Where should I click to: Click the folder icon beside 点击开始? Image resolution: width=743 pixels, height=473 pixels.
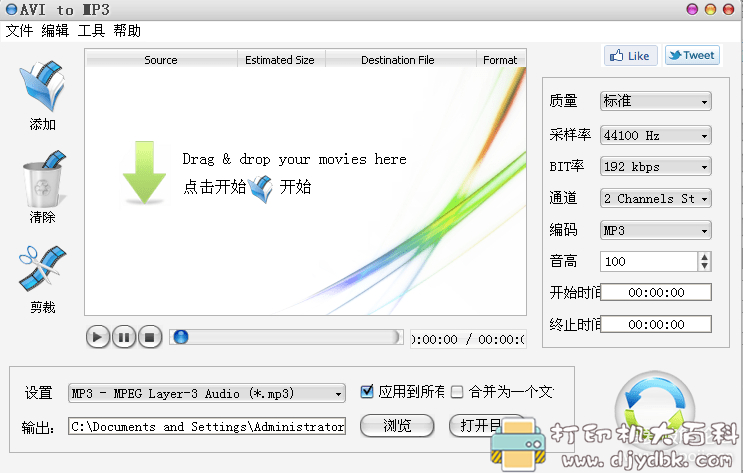click(261, 188)
